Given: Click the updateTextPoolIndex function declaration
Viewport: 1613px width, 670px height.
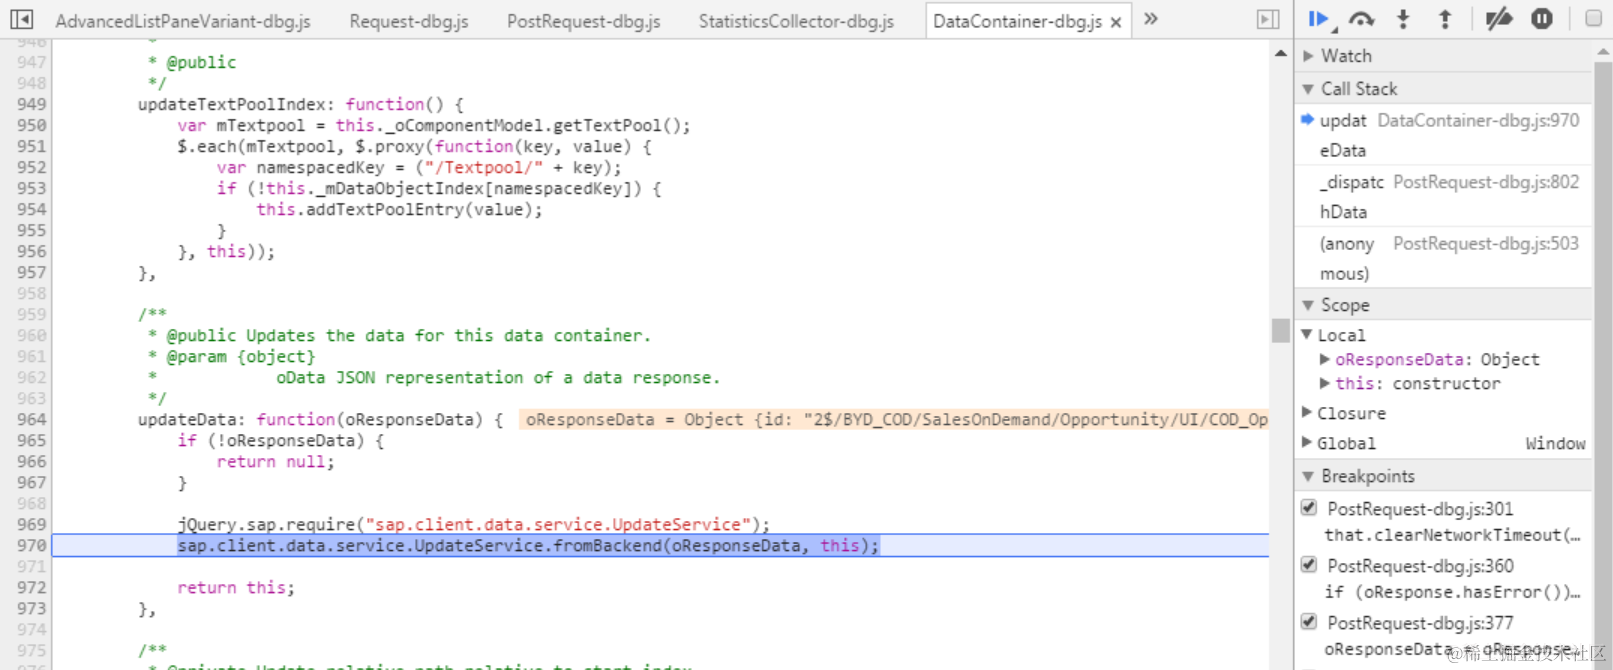Looking at the screenshot, I should 301,104.
